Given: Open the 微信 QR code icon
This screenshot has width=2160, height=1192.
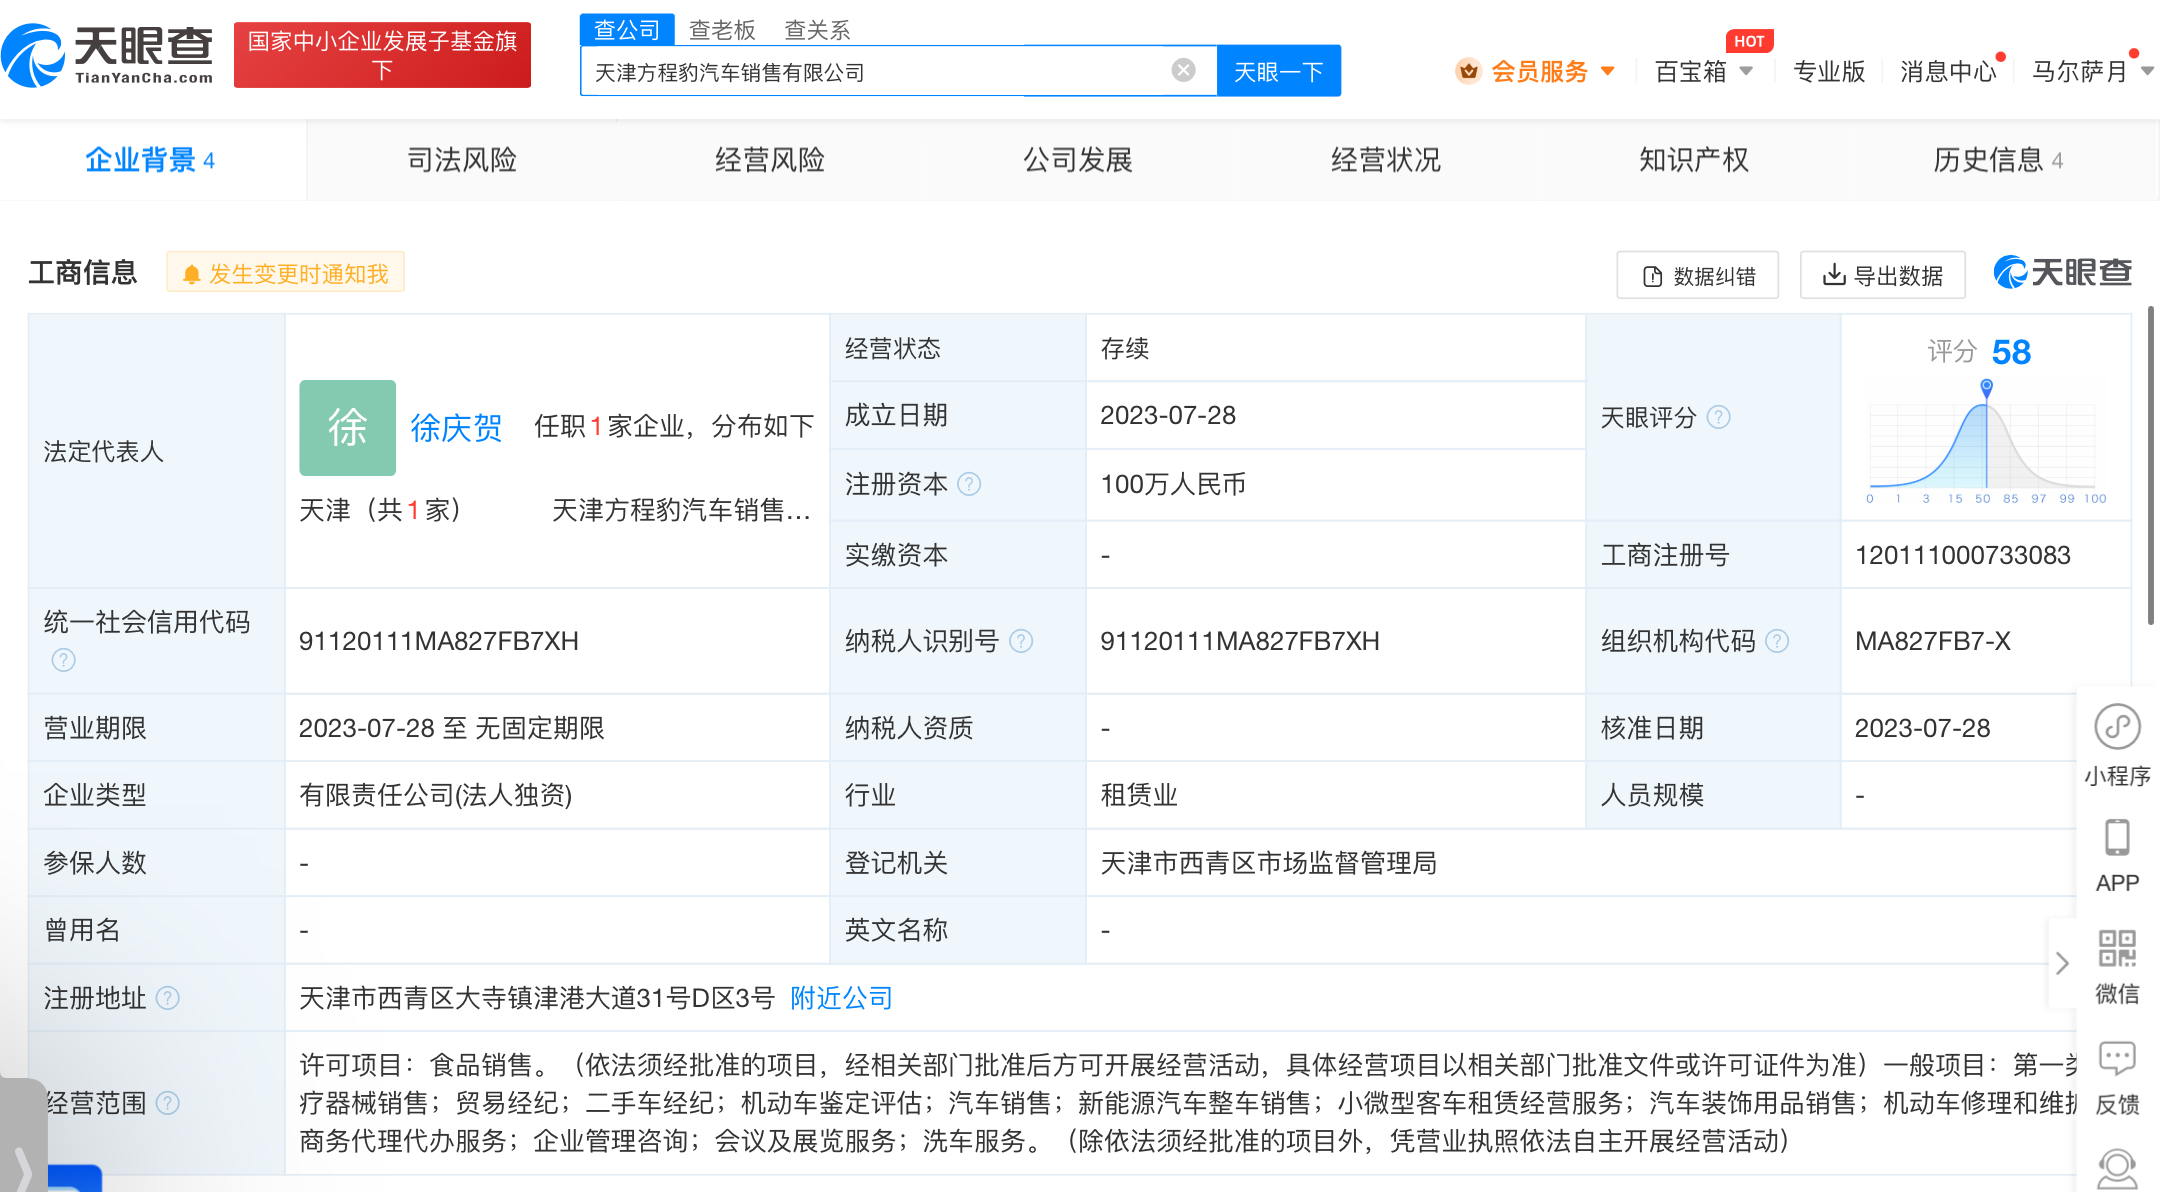Looking at the screenshot, I should (x=2117, y=948).
